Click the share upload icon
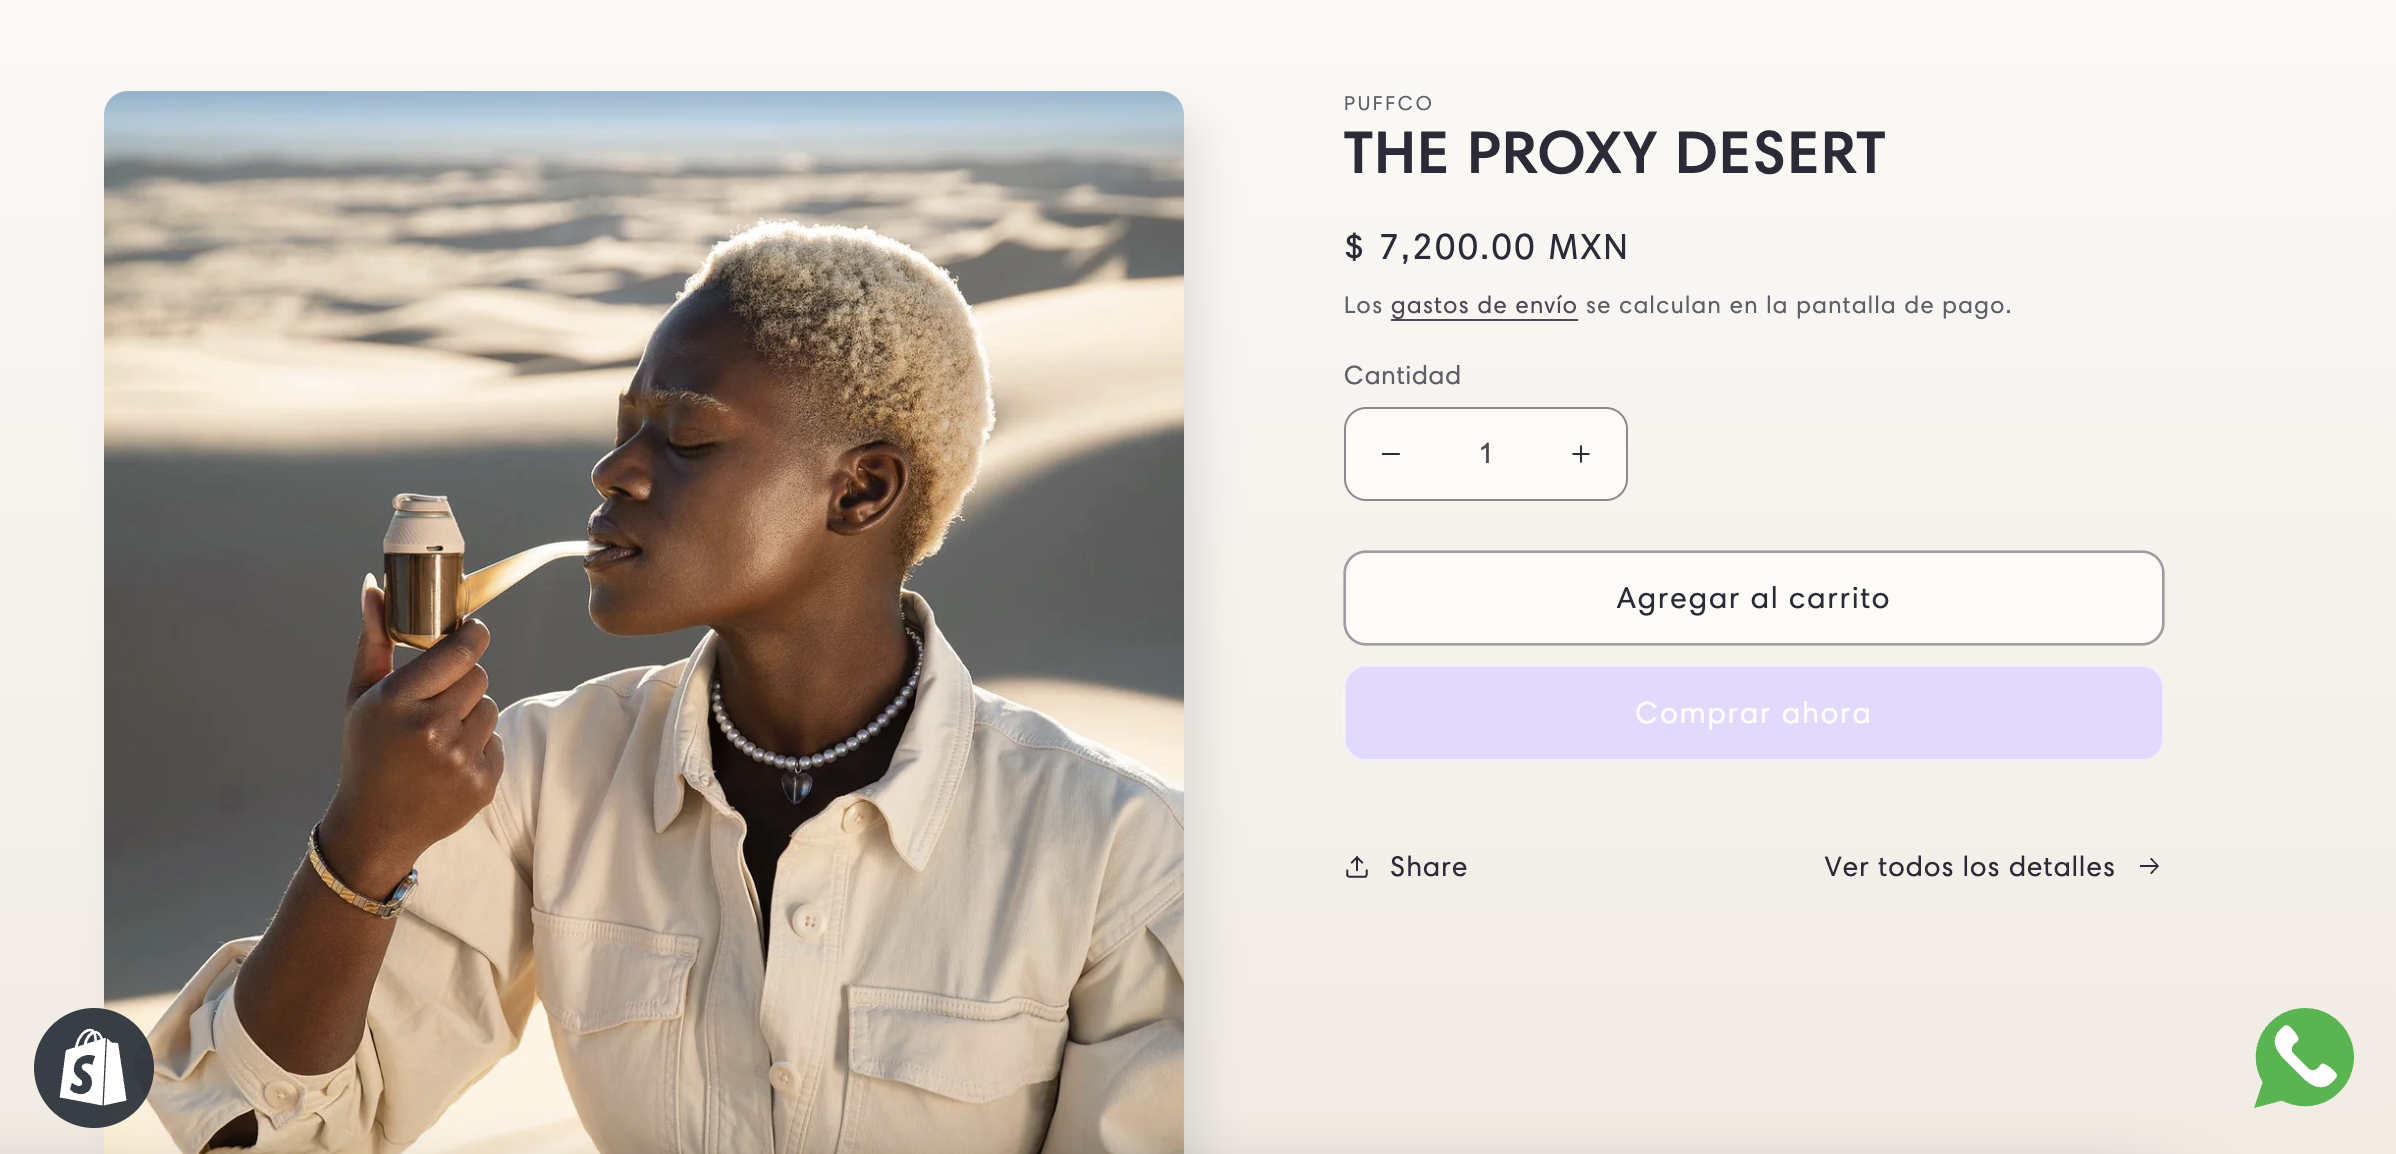Image resolution: width=2396 pixels, height=1154 pixels. (x=1357, y=866)
